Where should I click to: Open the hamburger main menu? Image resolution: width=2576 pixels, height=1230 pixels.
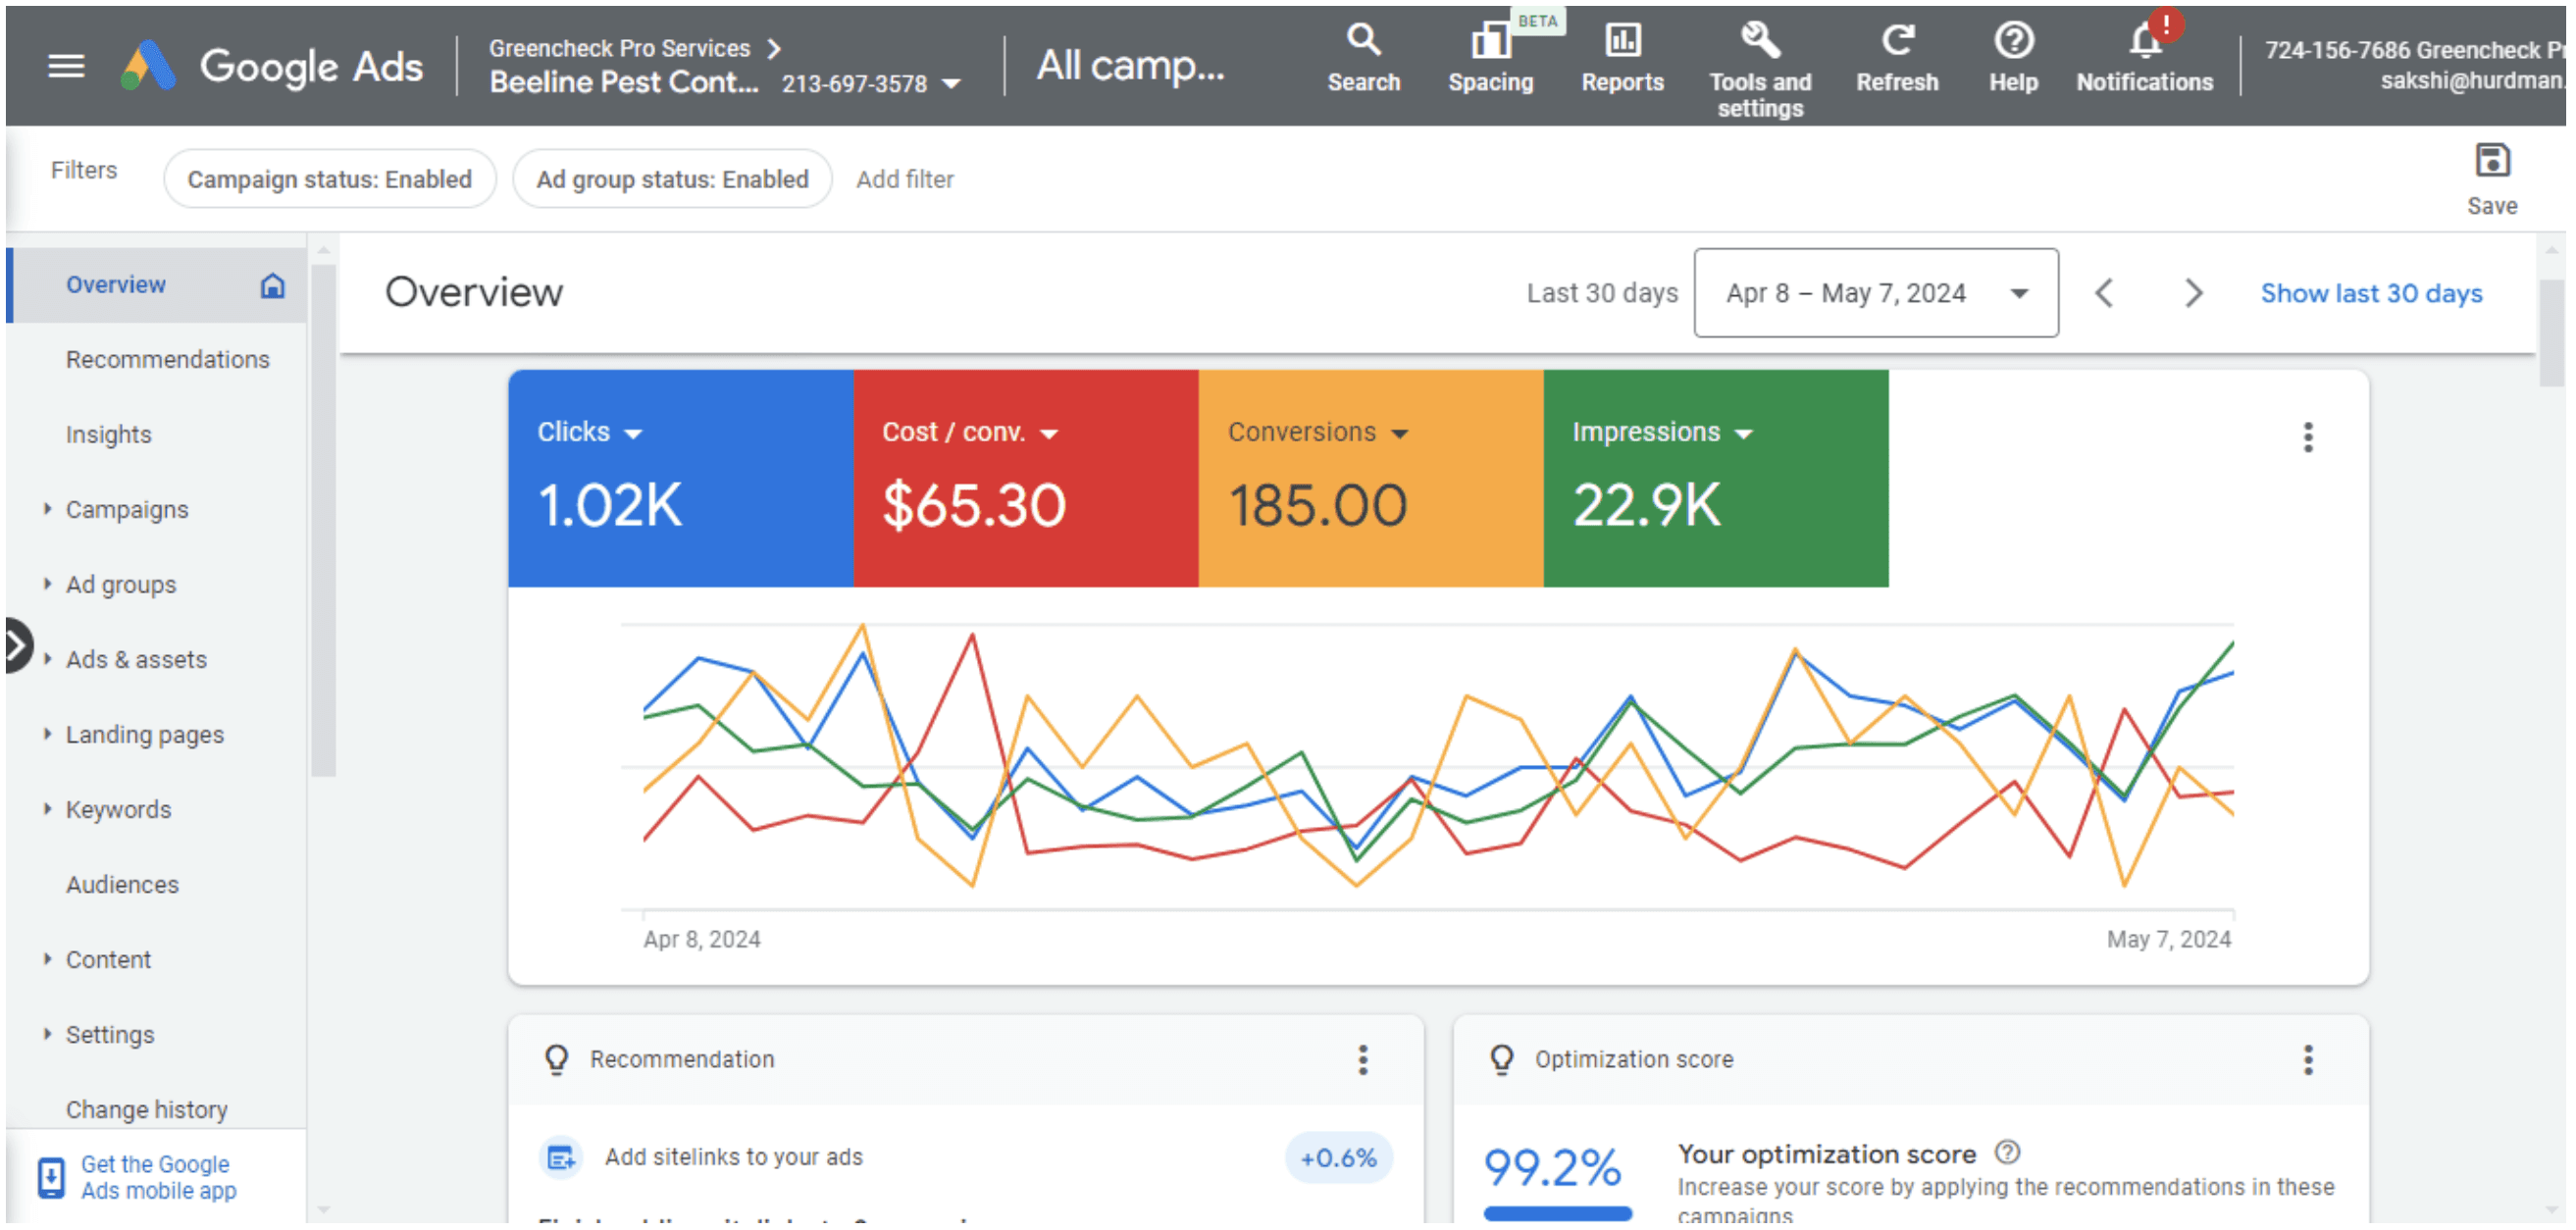[x=66, y=67]
